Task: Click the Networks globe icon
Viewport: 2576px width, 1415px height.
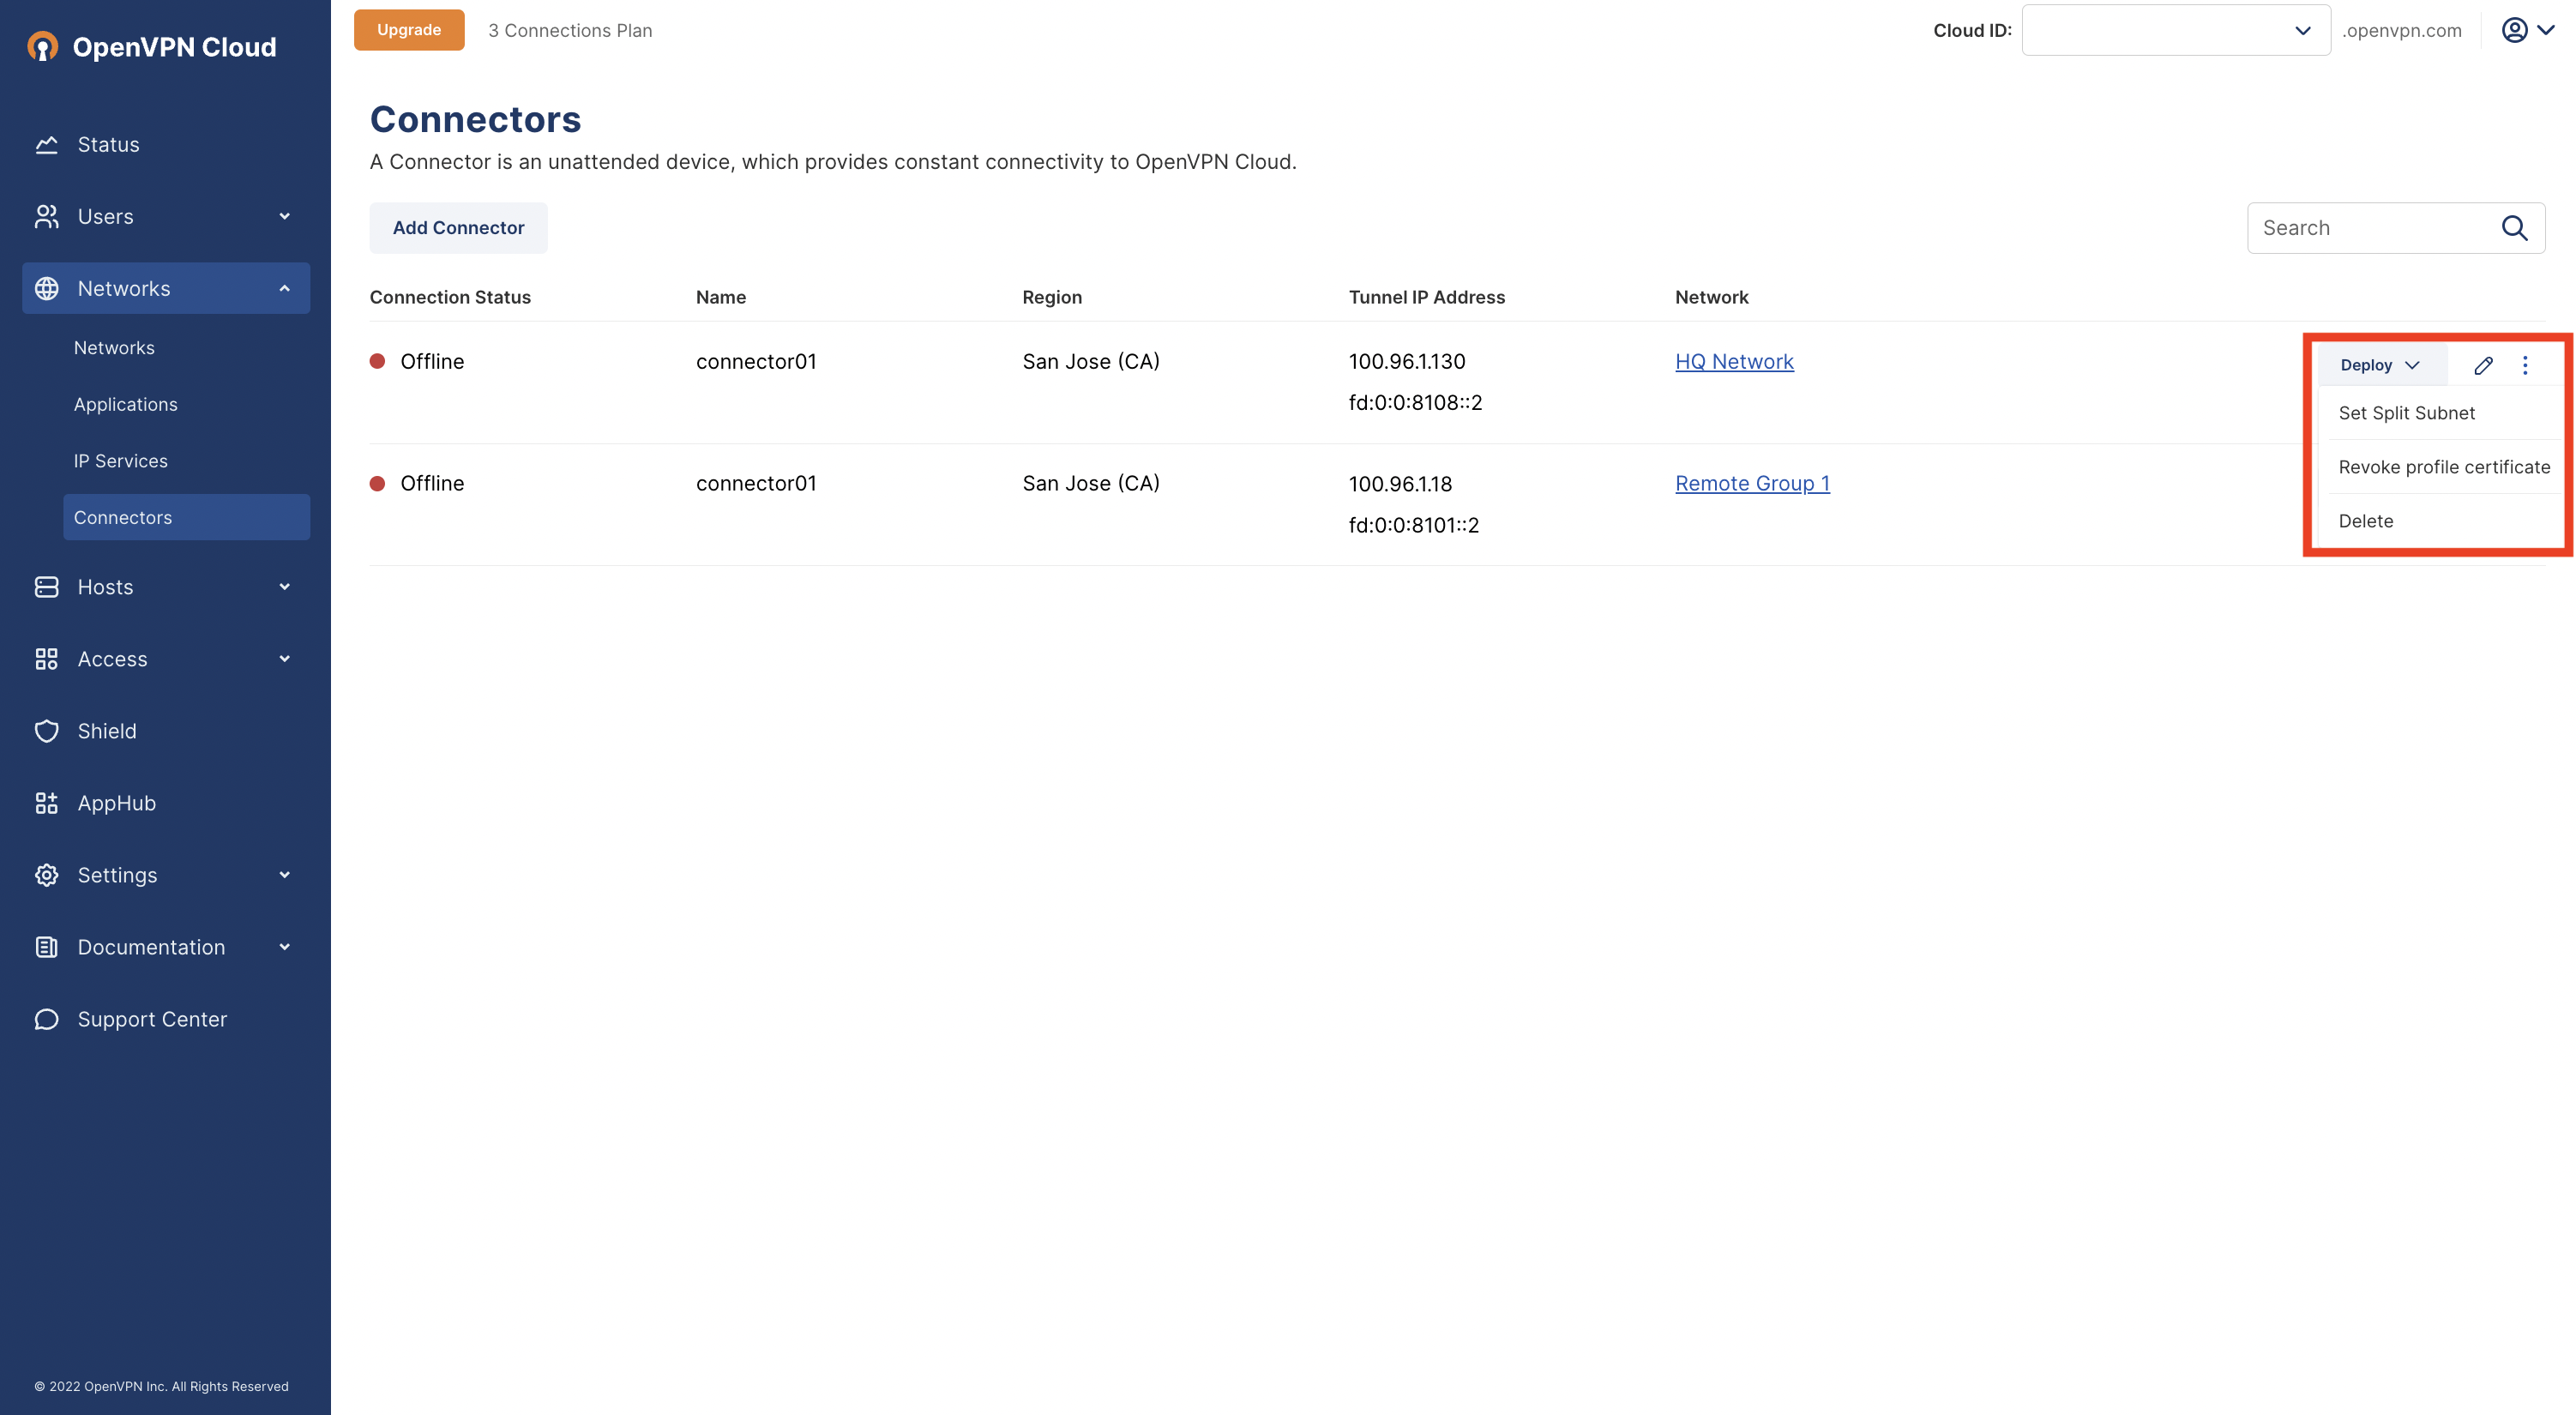Action: [46, 288]
